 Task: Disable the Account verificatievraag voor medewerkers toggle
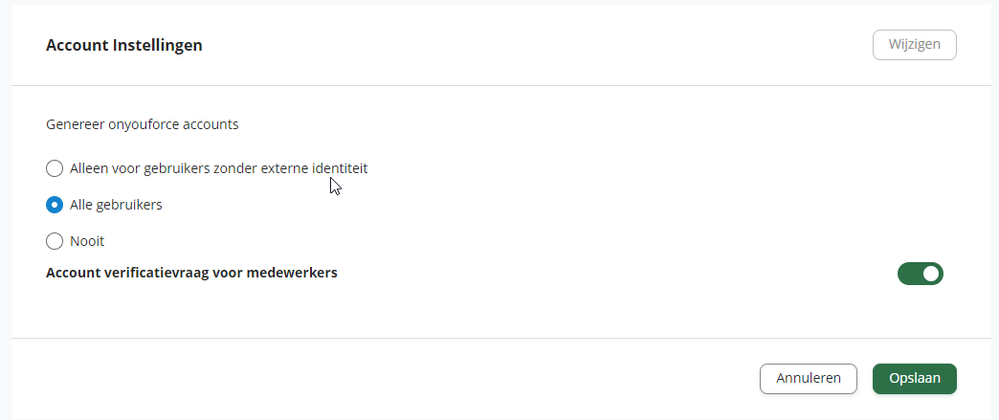(920, 273)
